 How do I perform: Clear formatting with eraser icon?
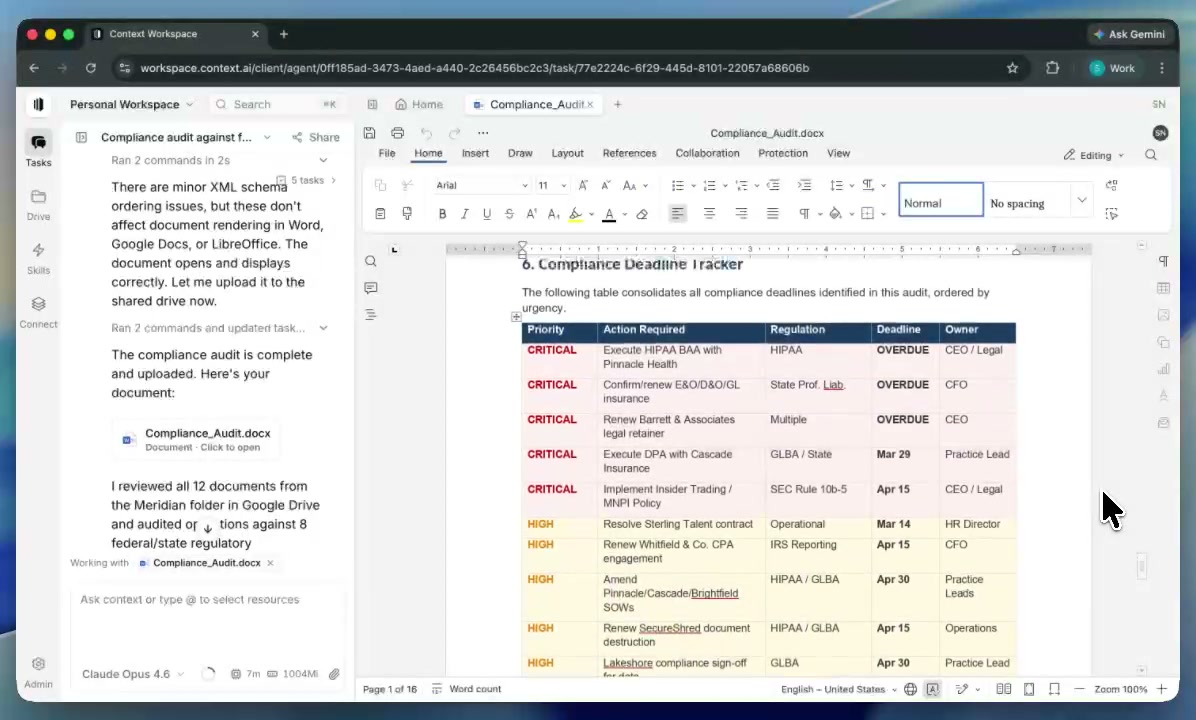(x=642, y=214)
